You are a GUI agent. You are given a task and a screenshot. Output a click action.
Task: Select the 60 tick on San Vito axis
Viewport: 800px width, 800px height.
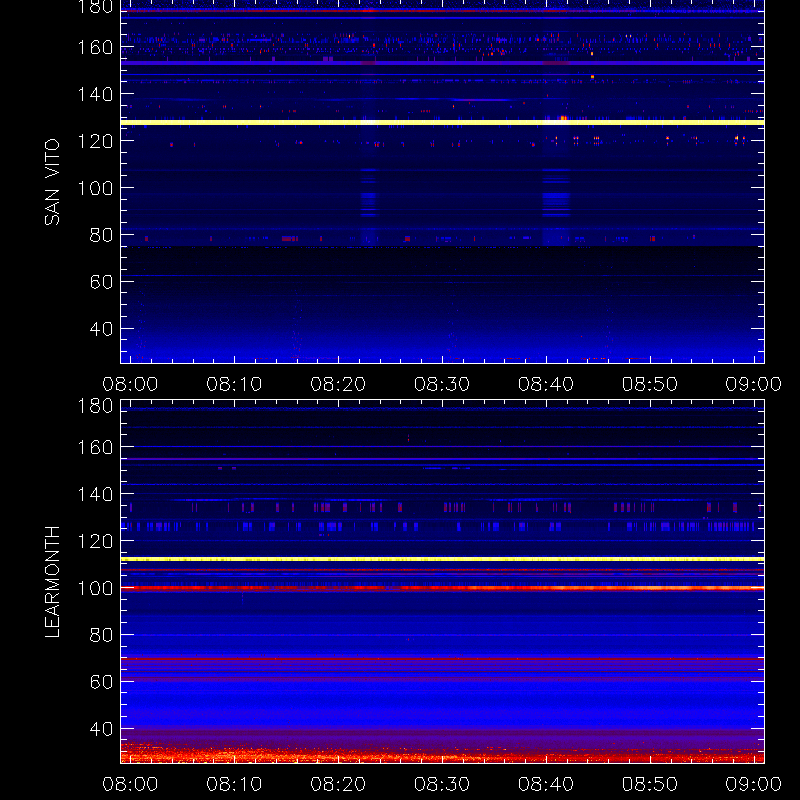coord(101,282)
